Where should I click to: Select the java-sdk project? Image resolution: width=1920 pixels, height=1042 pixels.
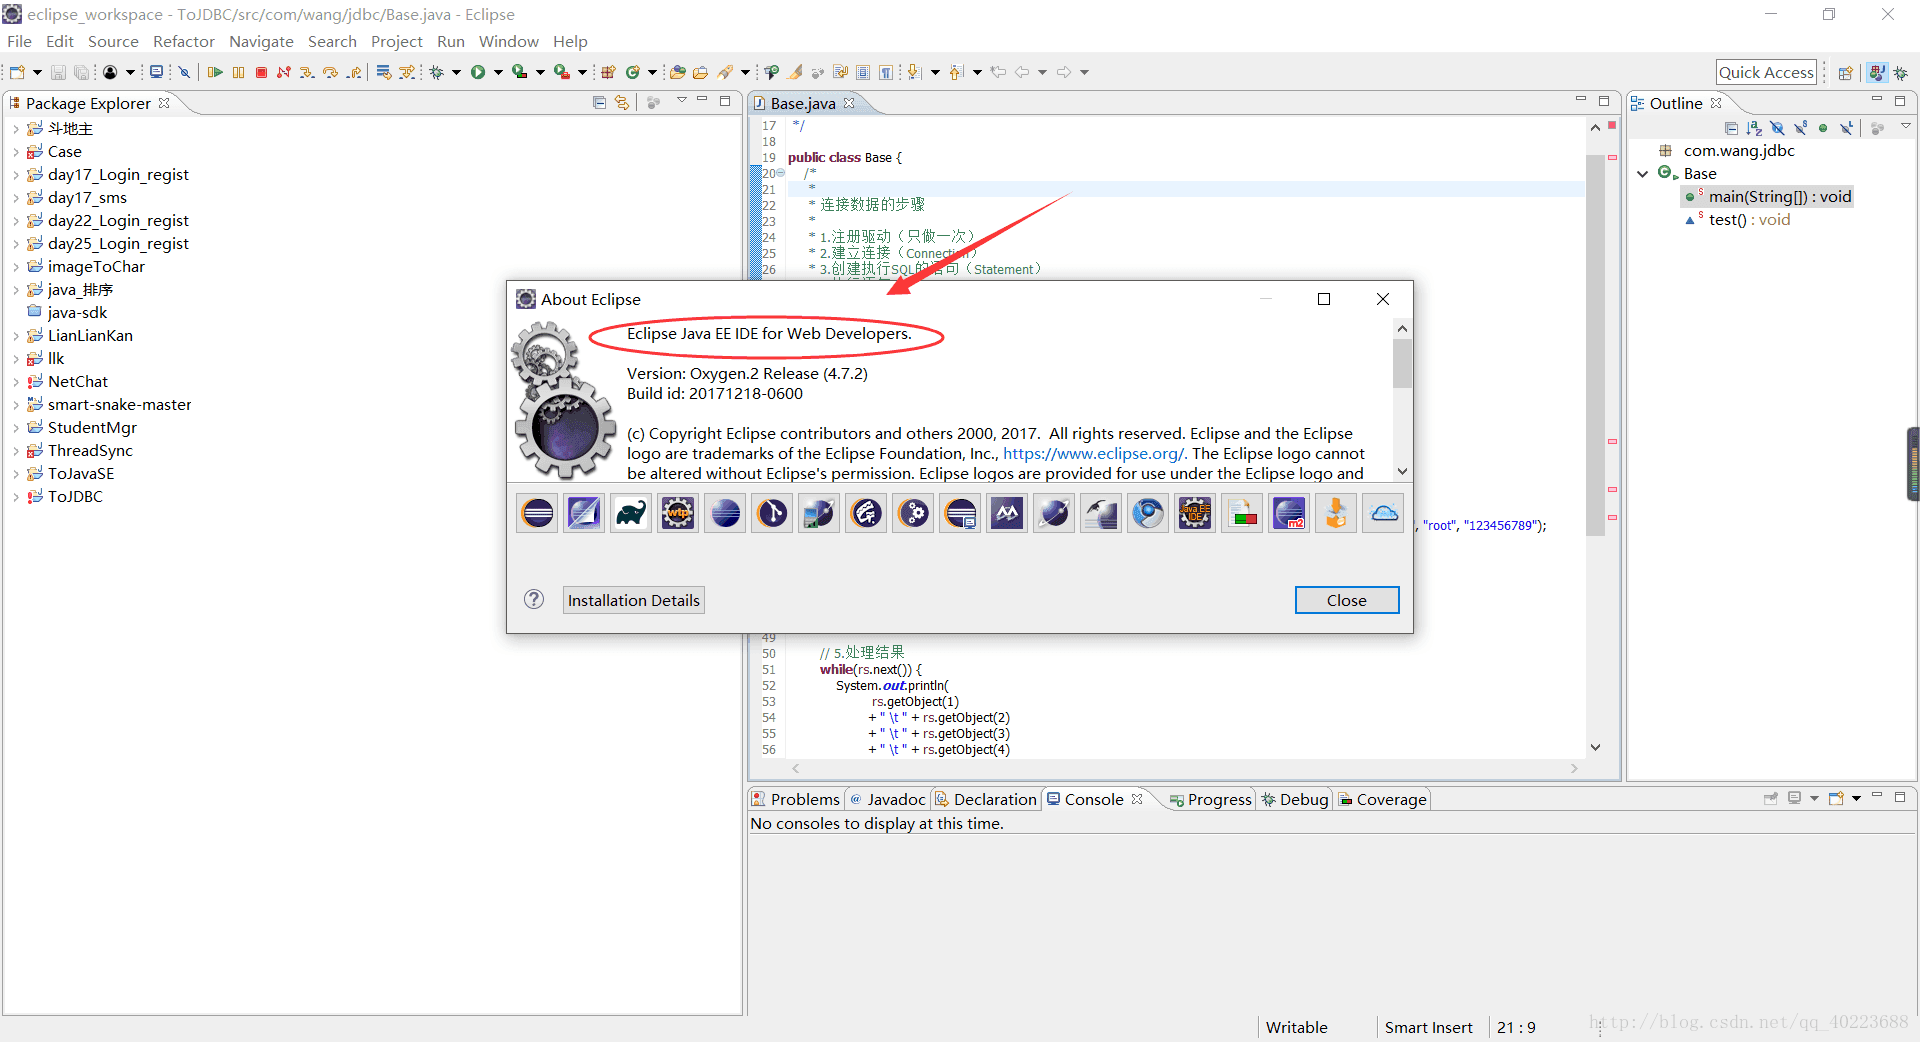66,313
